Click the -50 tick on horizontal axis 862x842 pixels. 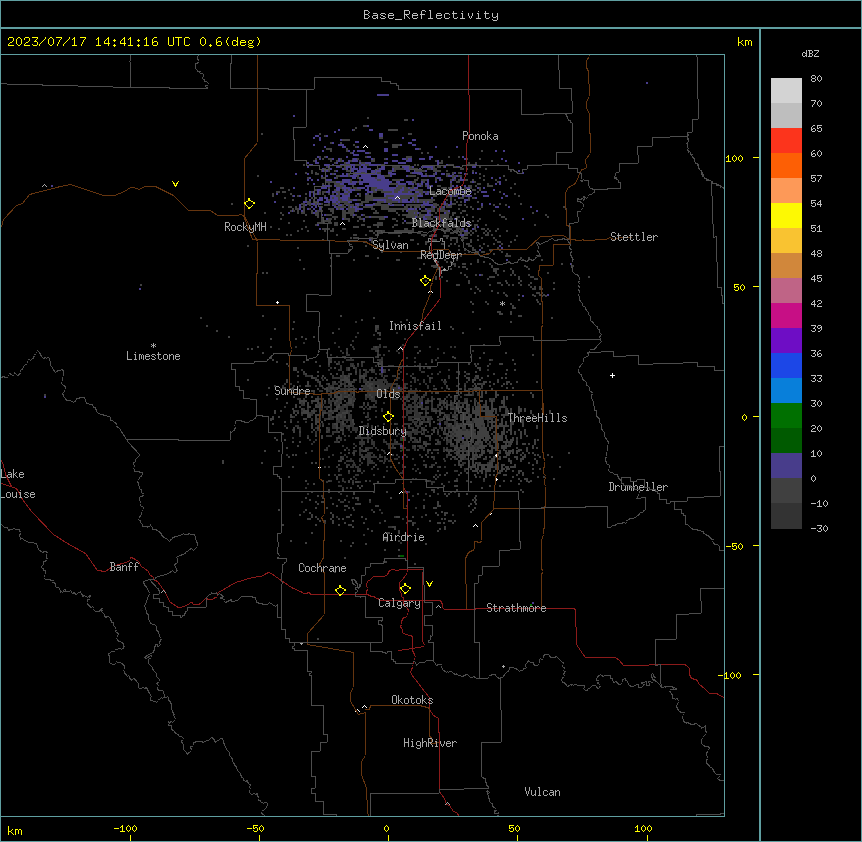[x=255, y=828]
